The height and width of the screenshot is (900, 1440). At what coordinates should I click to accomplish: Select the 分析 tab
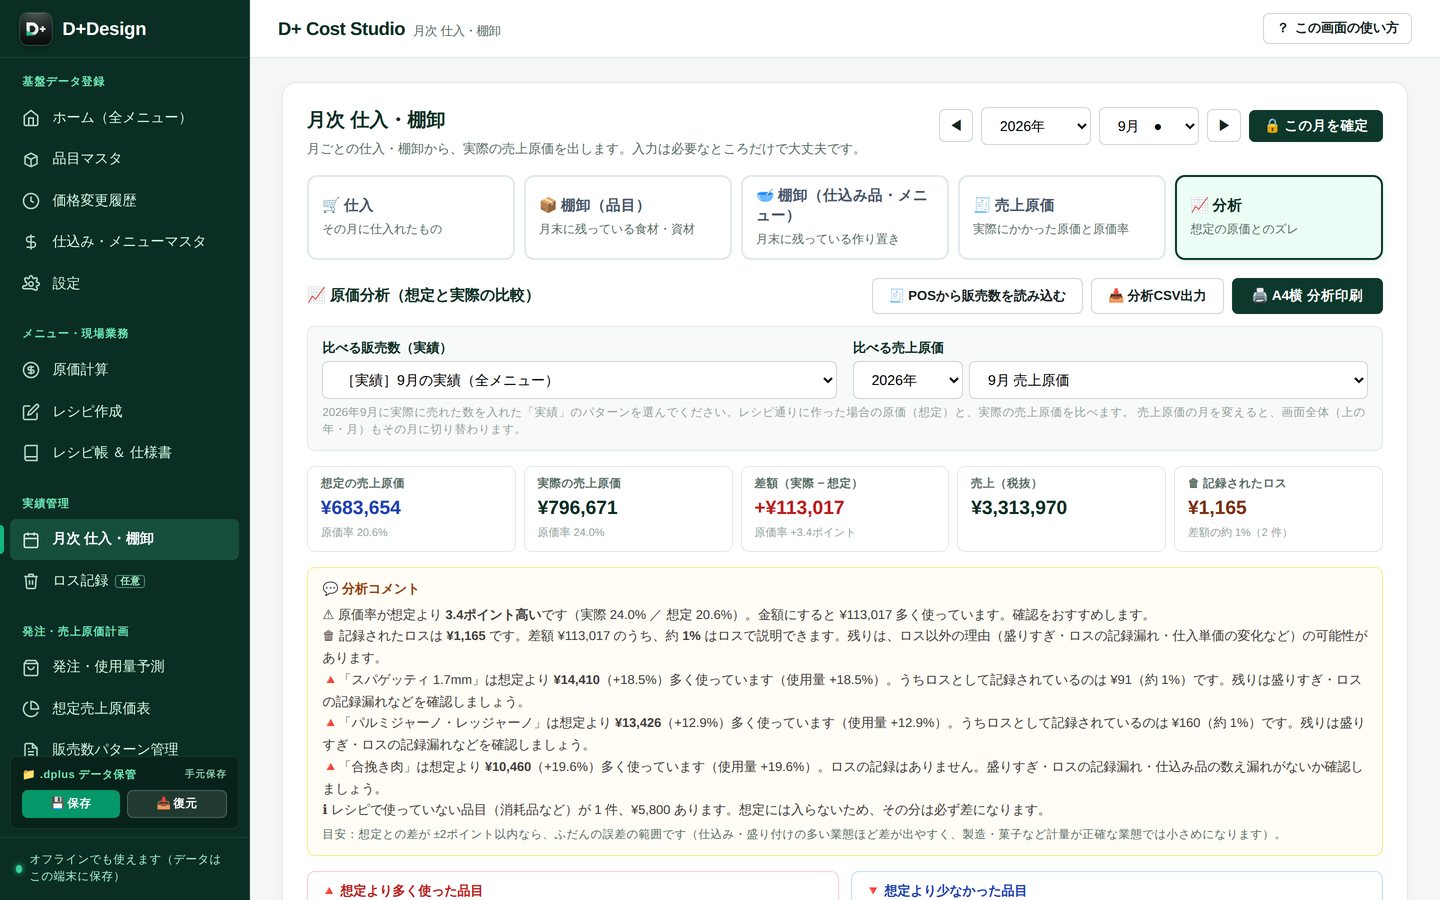[1279, 217]
